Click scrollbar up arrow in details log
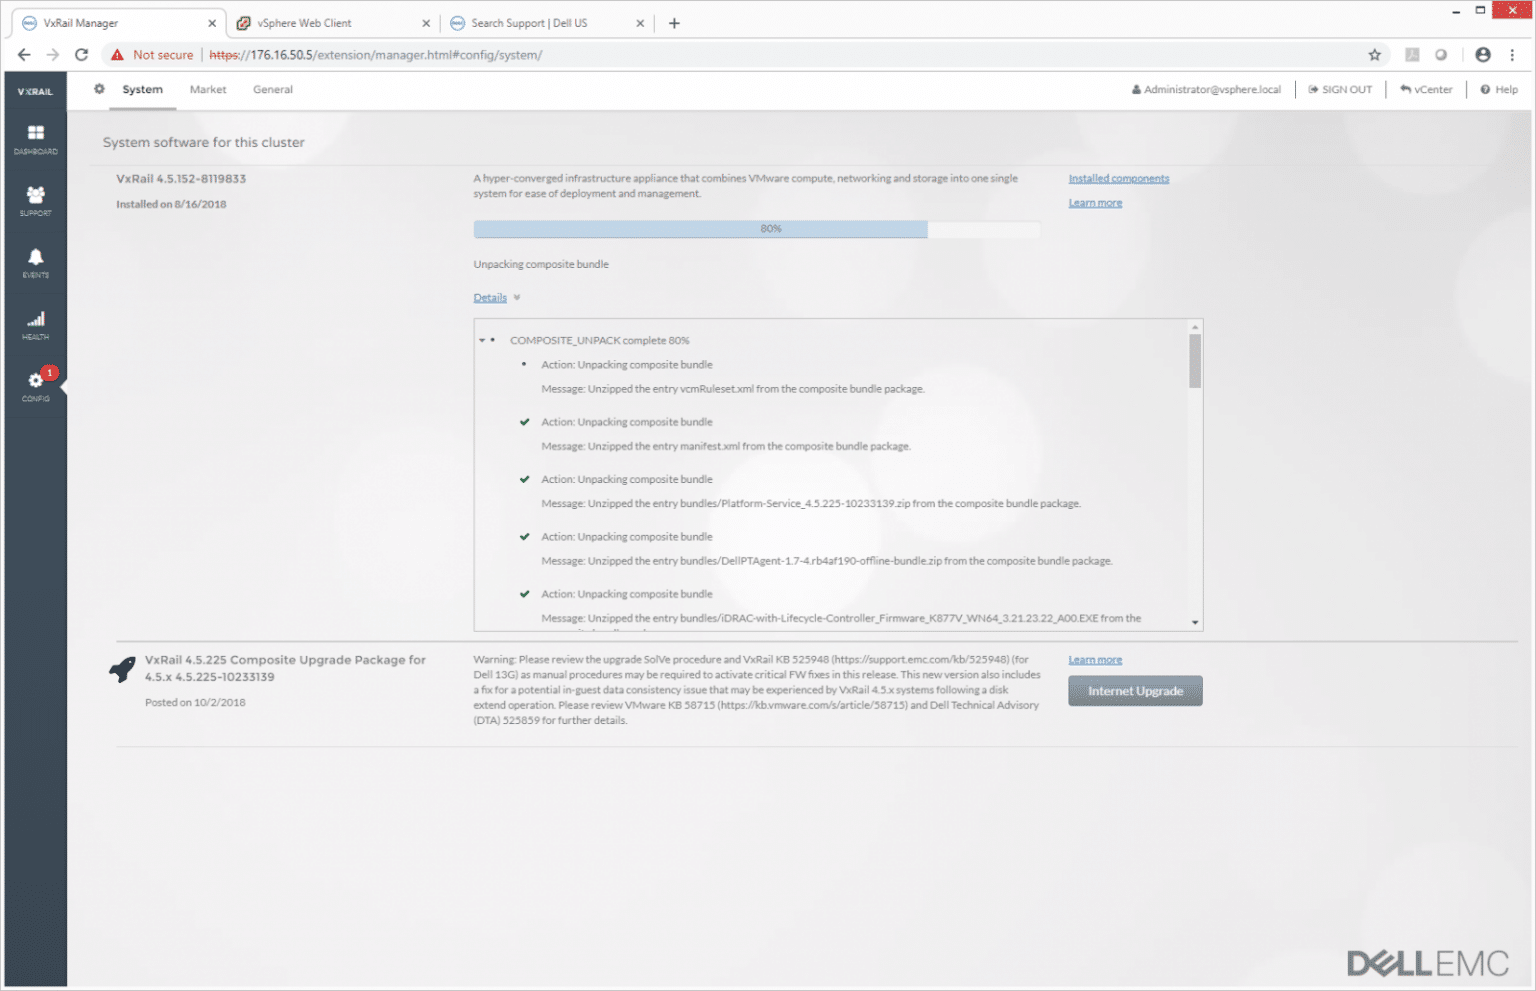 click(x=1195, y=327)
